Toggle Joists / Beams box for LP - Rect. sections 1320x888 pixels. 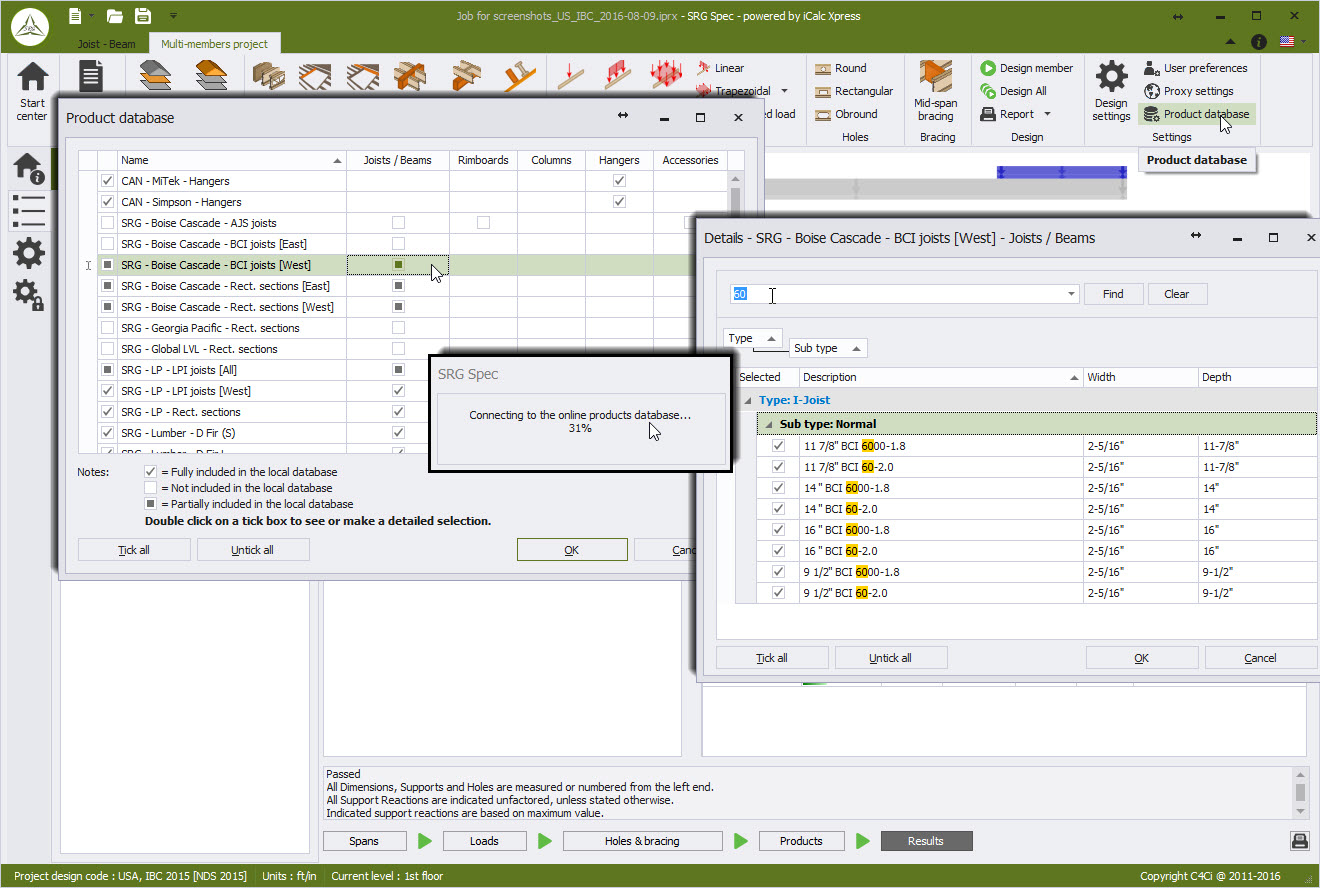398,412
